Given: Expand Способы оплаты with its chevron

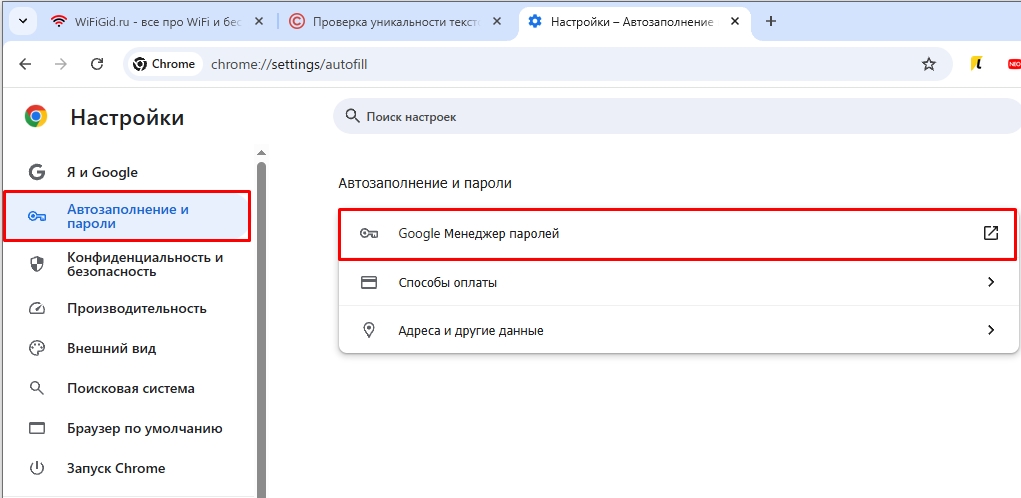Looking at the screenshot, I should (x=991, y=282).
